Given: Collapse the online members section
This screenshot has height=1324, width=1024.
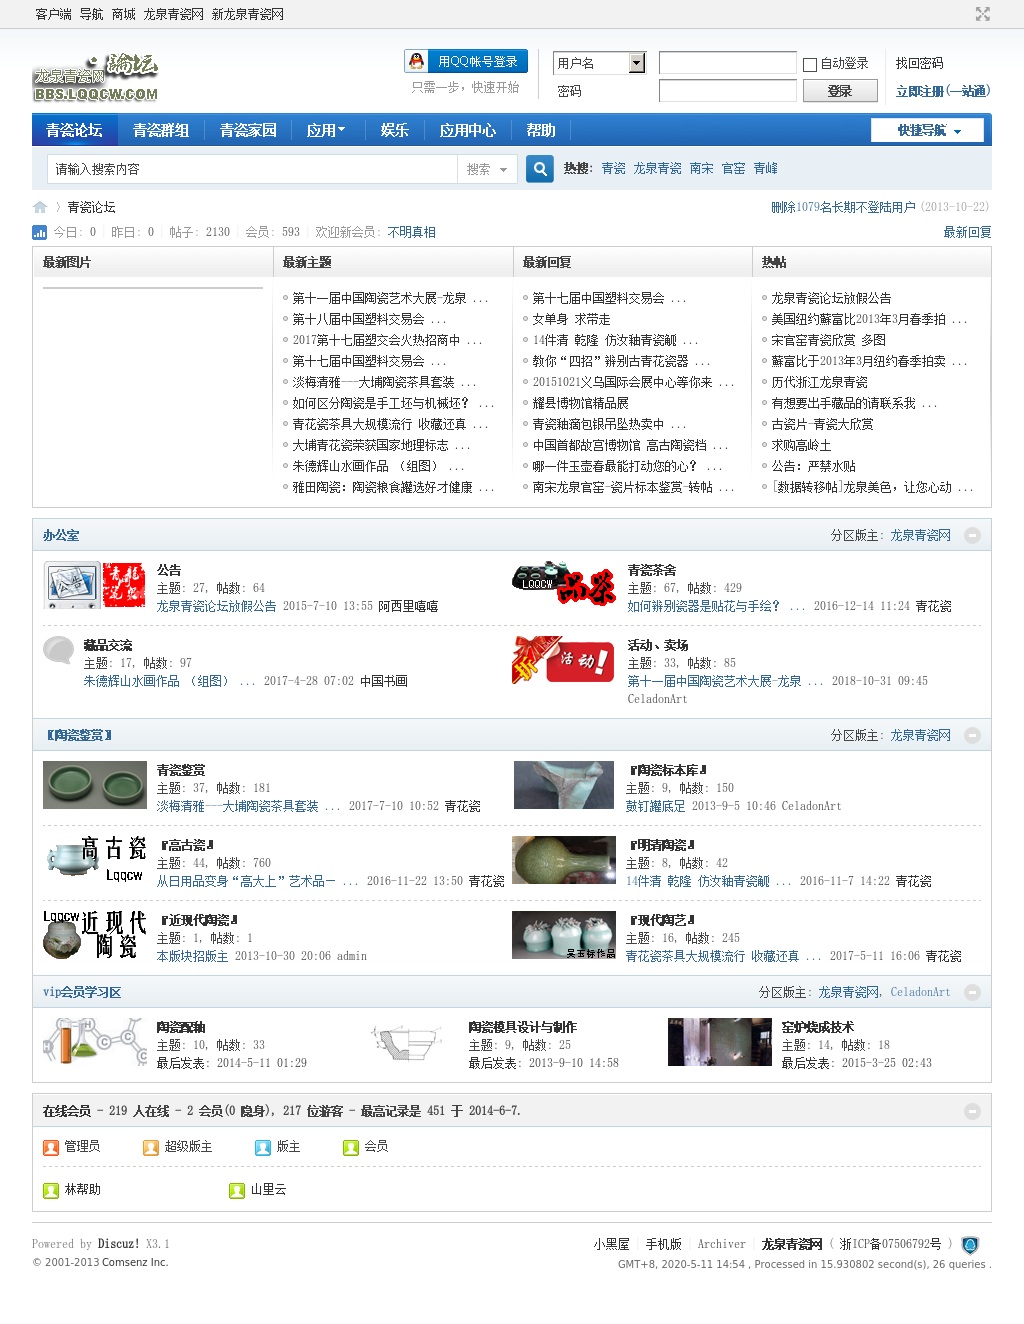Looking at the screenshot, I should (x=972, y=1111).
